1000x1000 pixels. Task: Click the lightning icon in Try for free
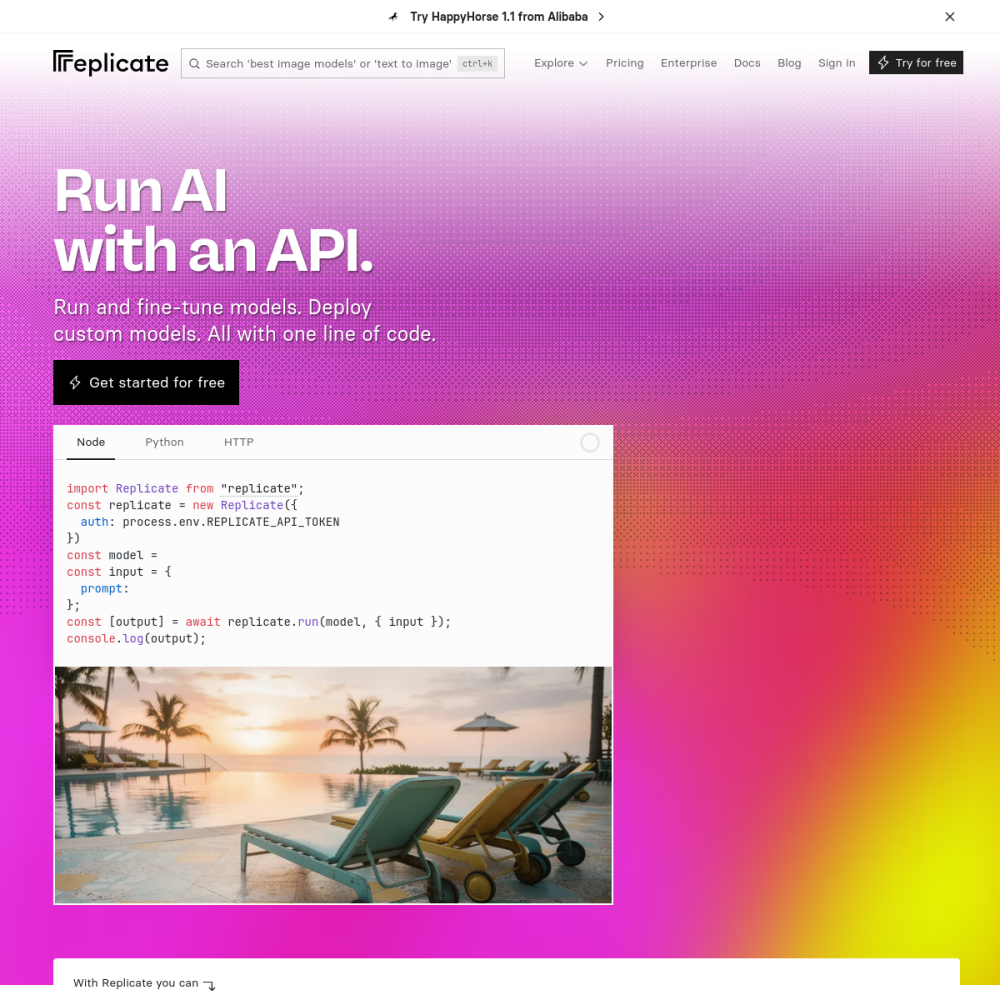pos(883,62)
